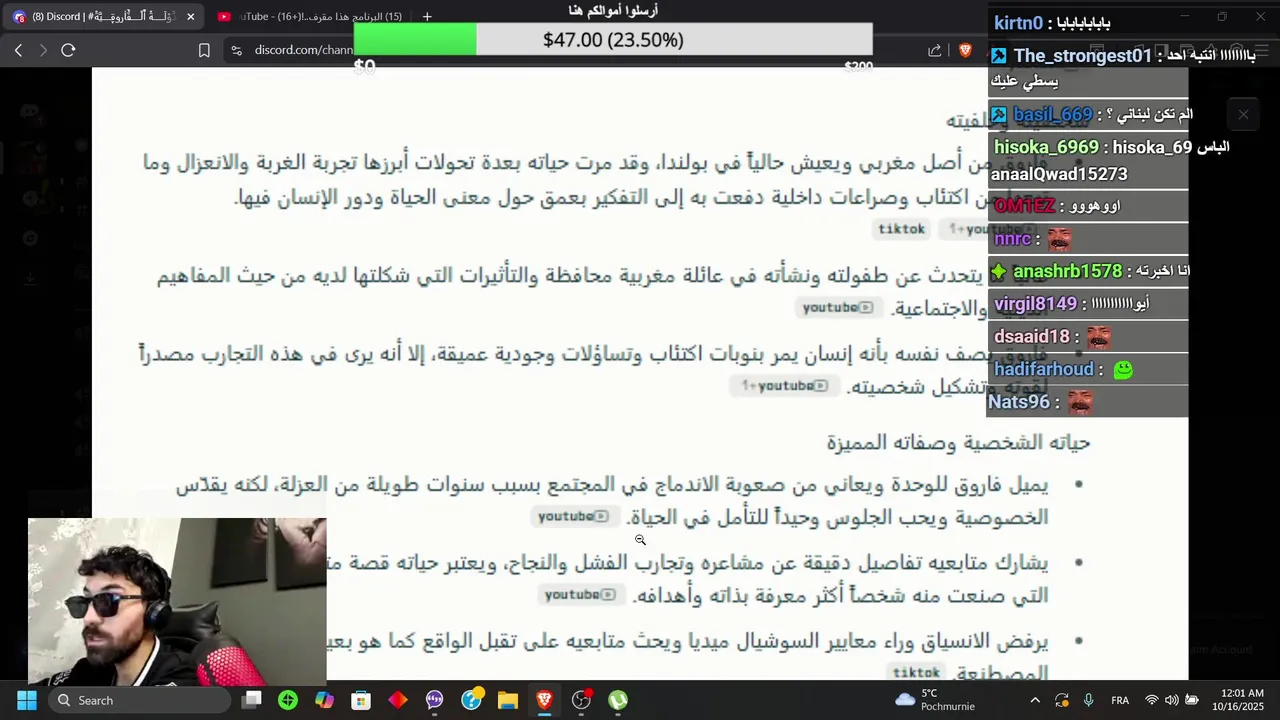Open the red diamond app on taskbar
Viewport: 1280px width, 720px height.
[398, 700]
